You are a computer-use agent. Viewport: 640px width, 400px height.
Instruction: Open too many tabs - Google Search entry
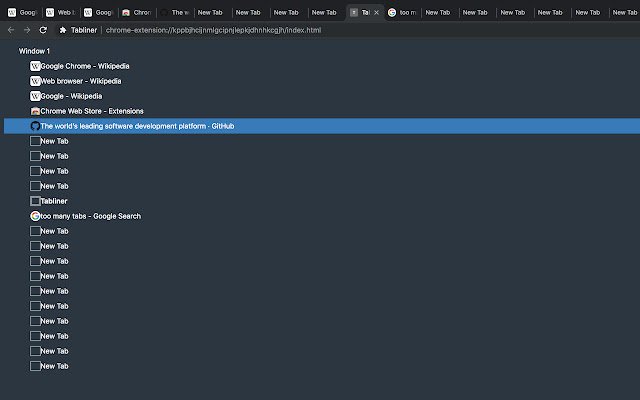click(91, 216)
